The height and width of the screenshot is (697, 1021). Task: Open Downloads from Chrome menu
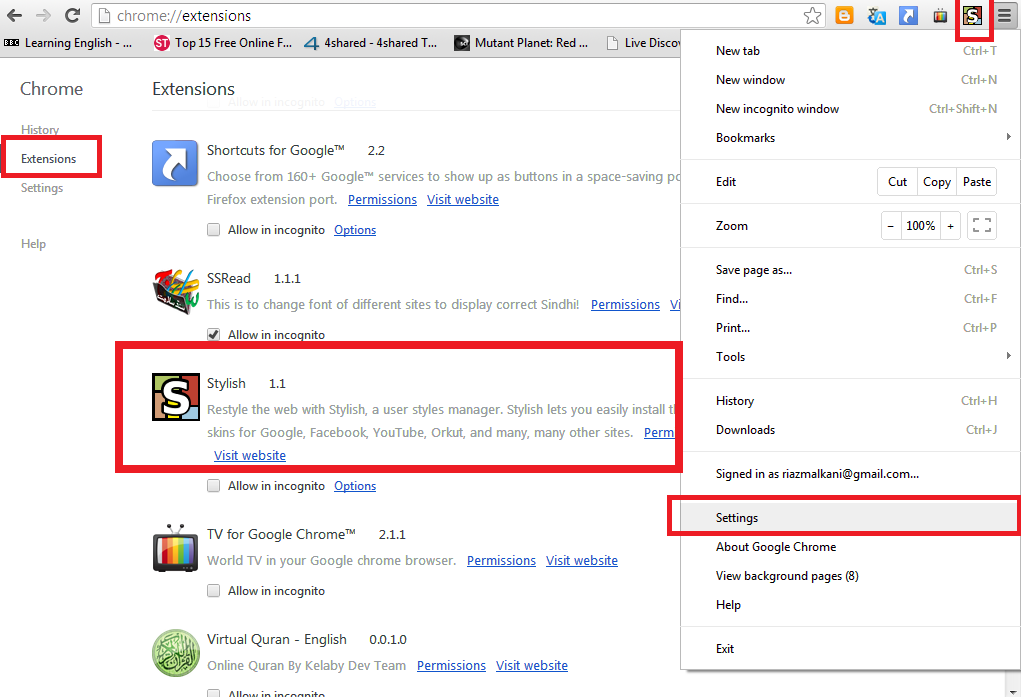point(850,430)
